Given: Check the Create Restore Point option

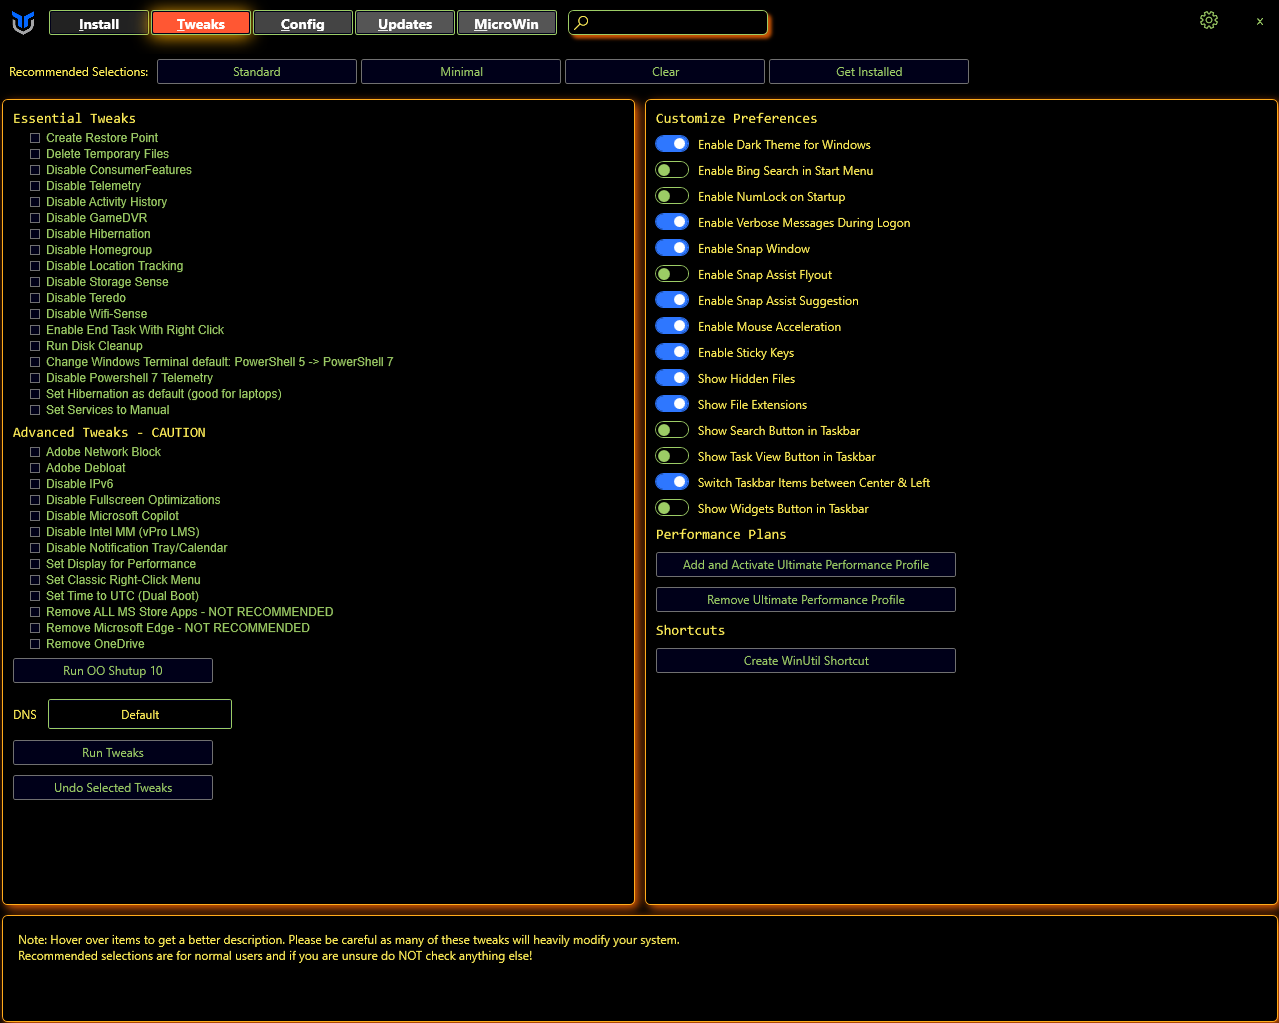Looking at the screenshot, I should [34, 138].
